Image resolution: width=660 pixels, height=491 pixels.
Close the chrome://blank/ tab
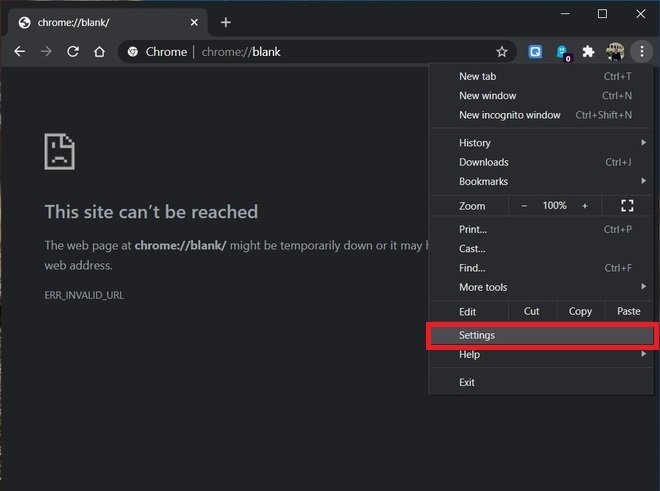[x=193, y=22]
